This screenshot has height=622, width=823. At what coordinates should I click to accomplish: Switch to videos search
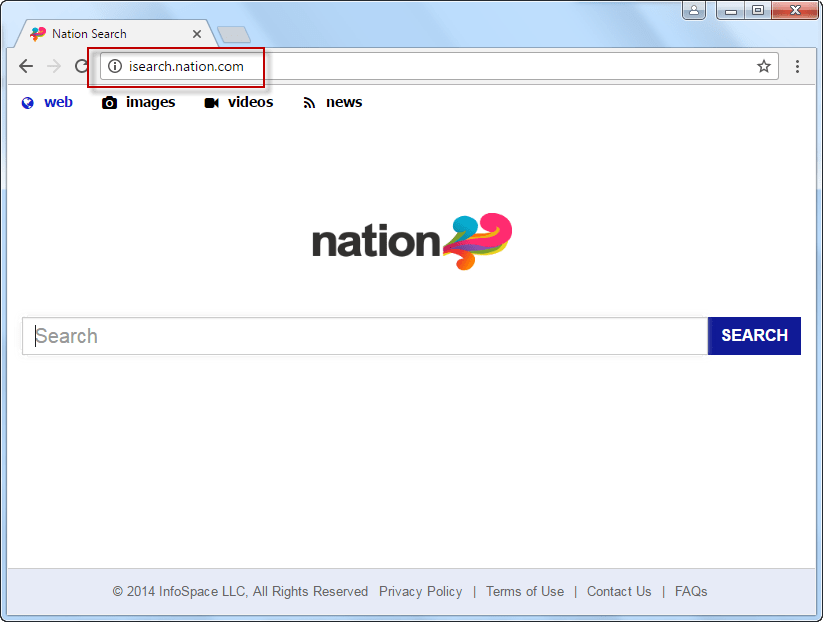click(x=250, y=102)
